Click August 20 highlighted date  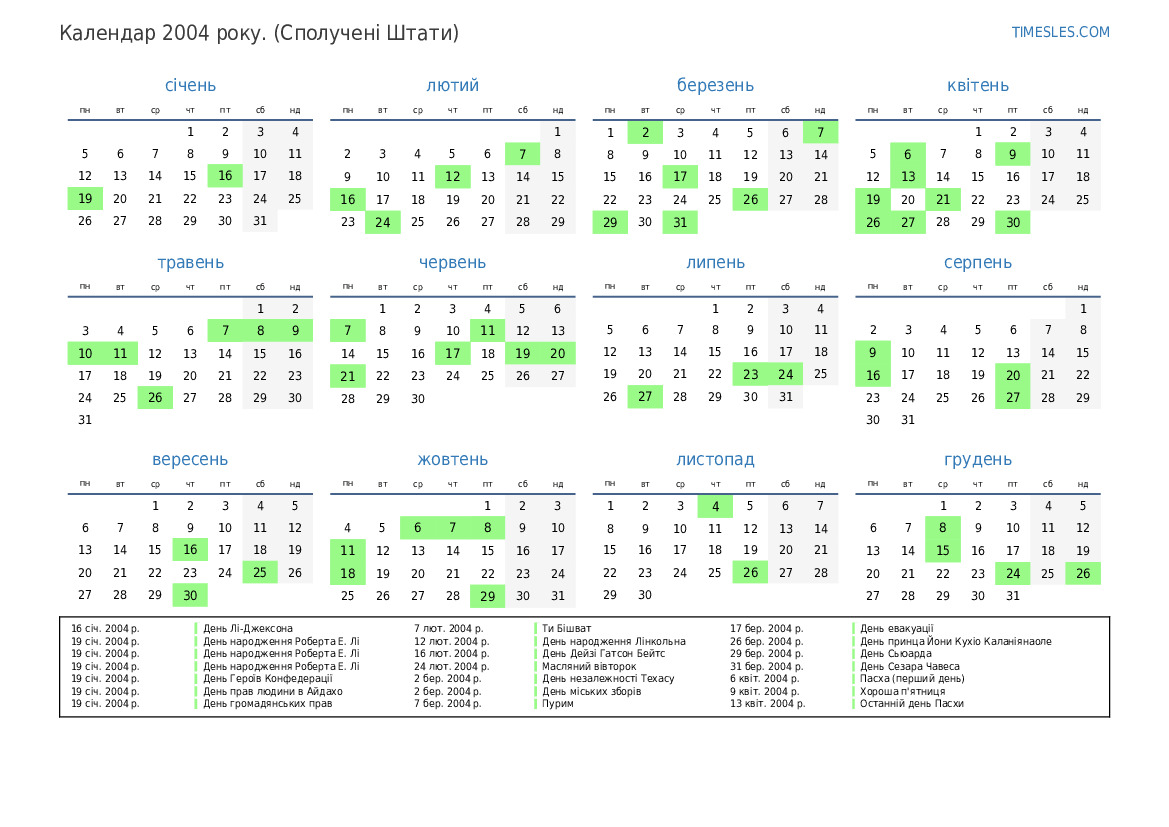tap(1012, 375)
